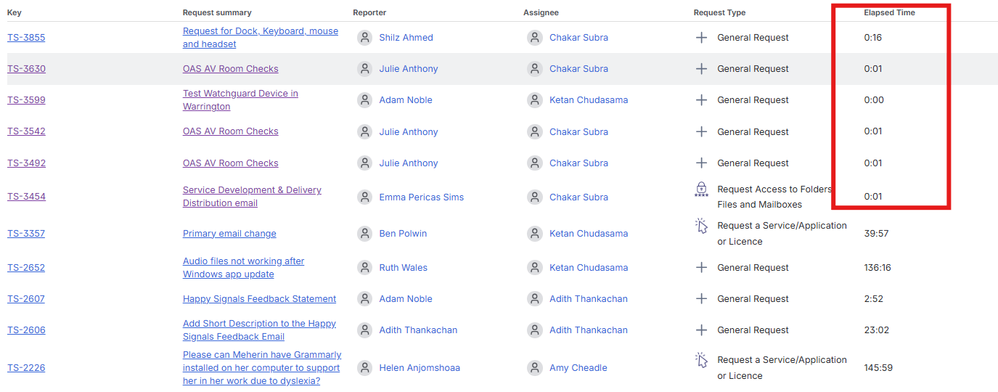Click Ruth Wales's reporter avatar icon

tap(365, 267)
